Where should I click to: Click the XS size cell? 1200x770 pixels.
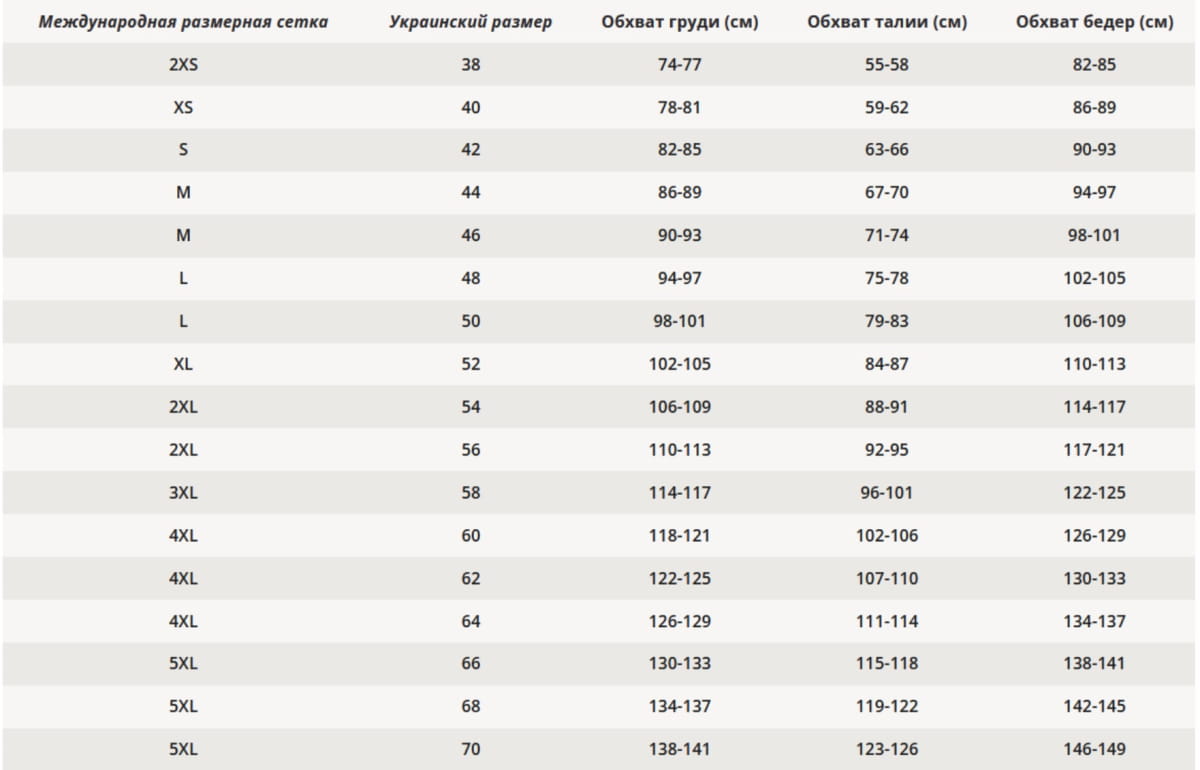tap(183, 107)
